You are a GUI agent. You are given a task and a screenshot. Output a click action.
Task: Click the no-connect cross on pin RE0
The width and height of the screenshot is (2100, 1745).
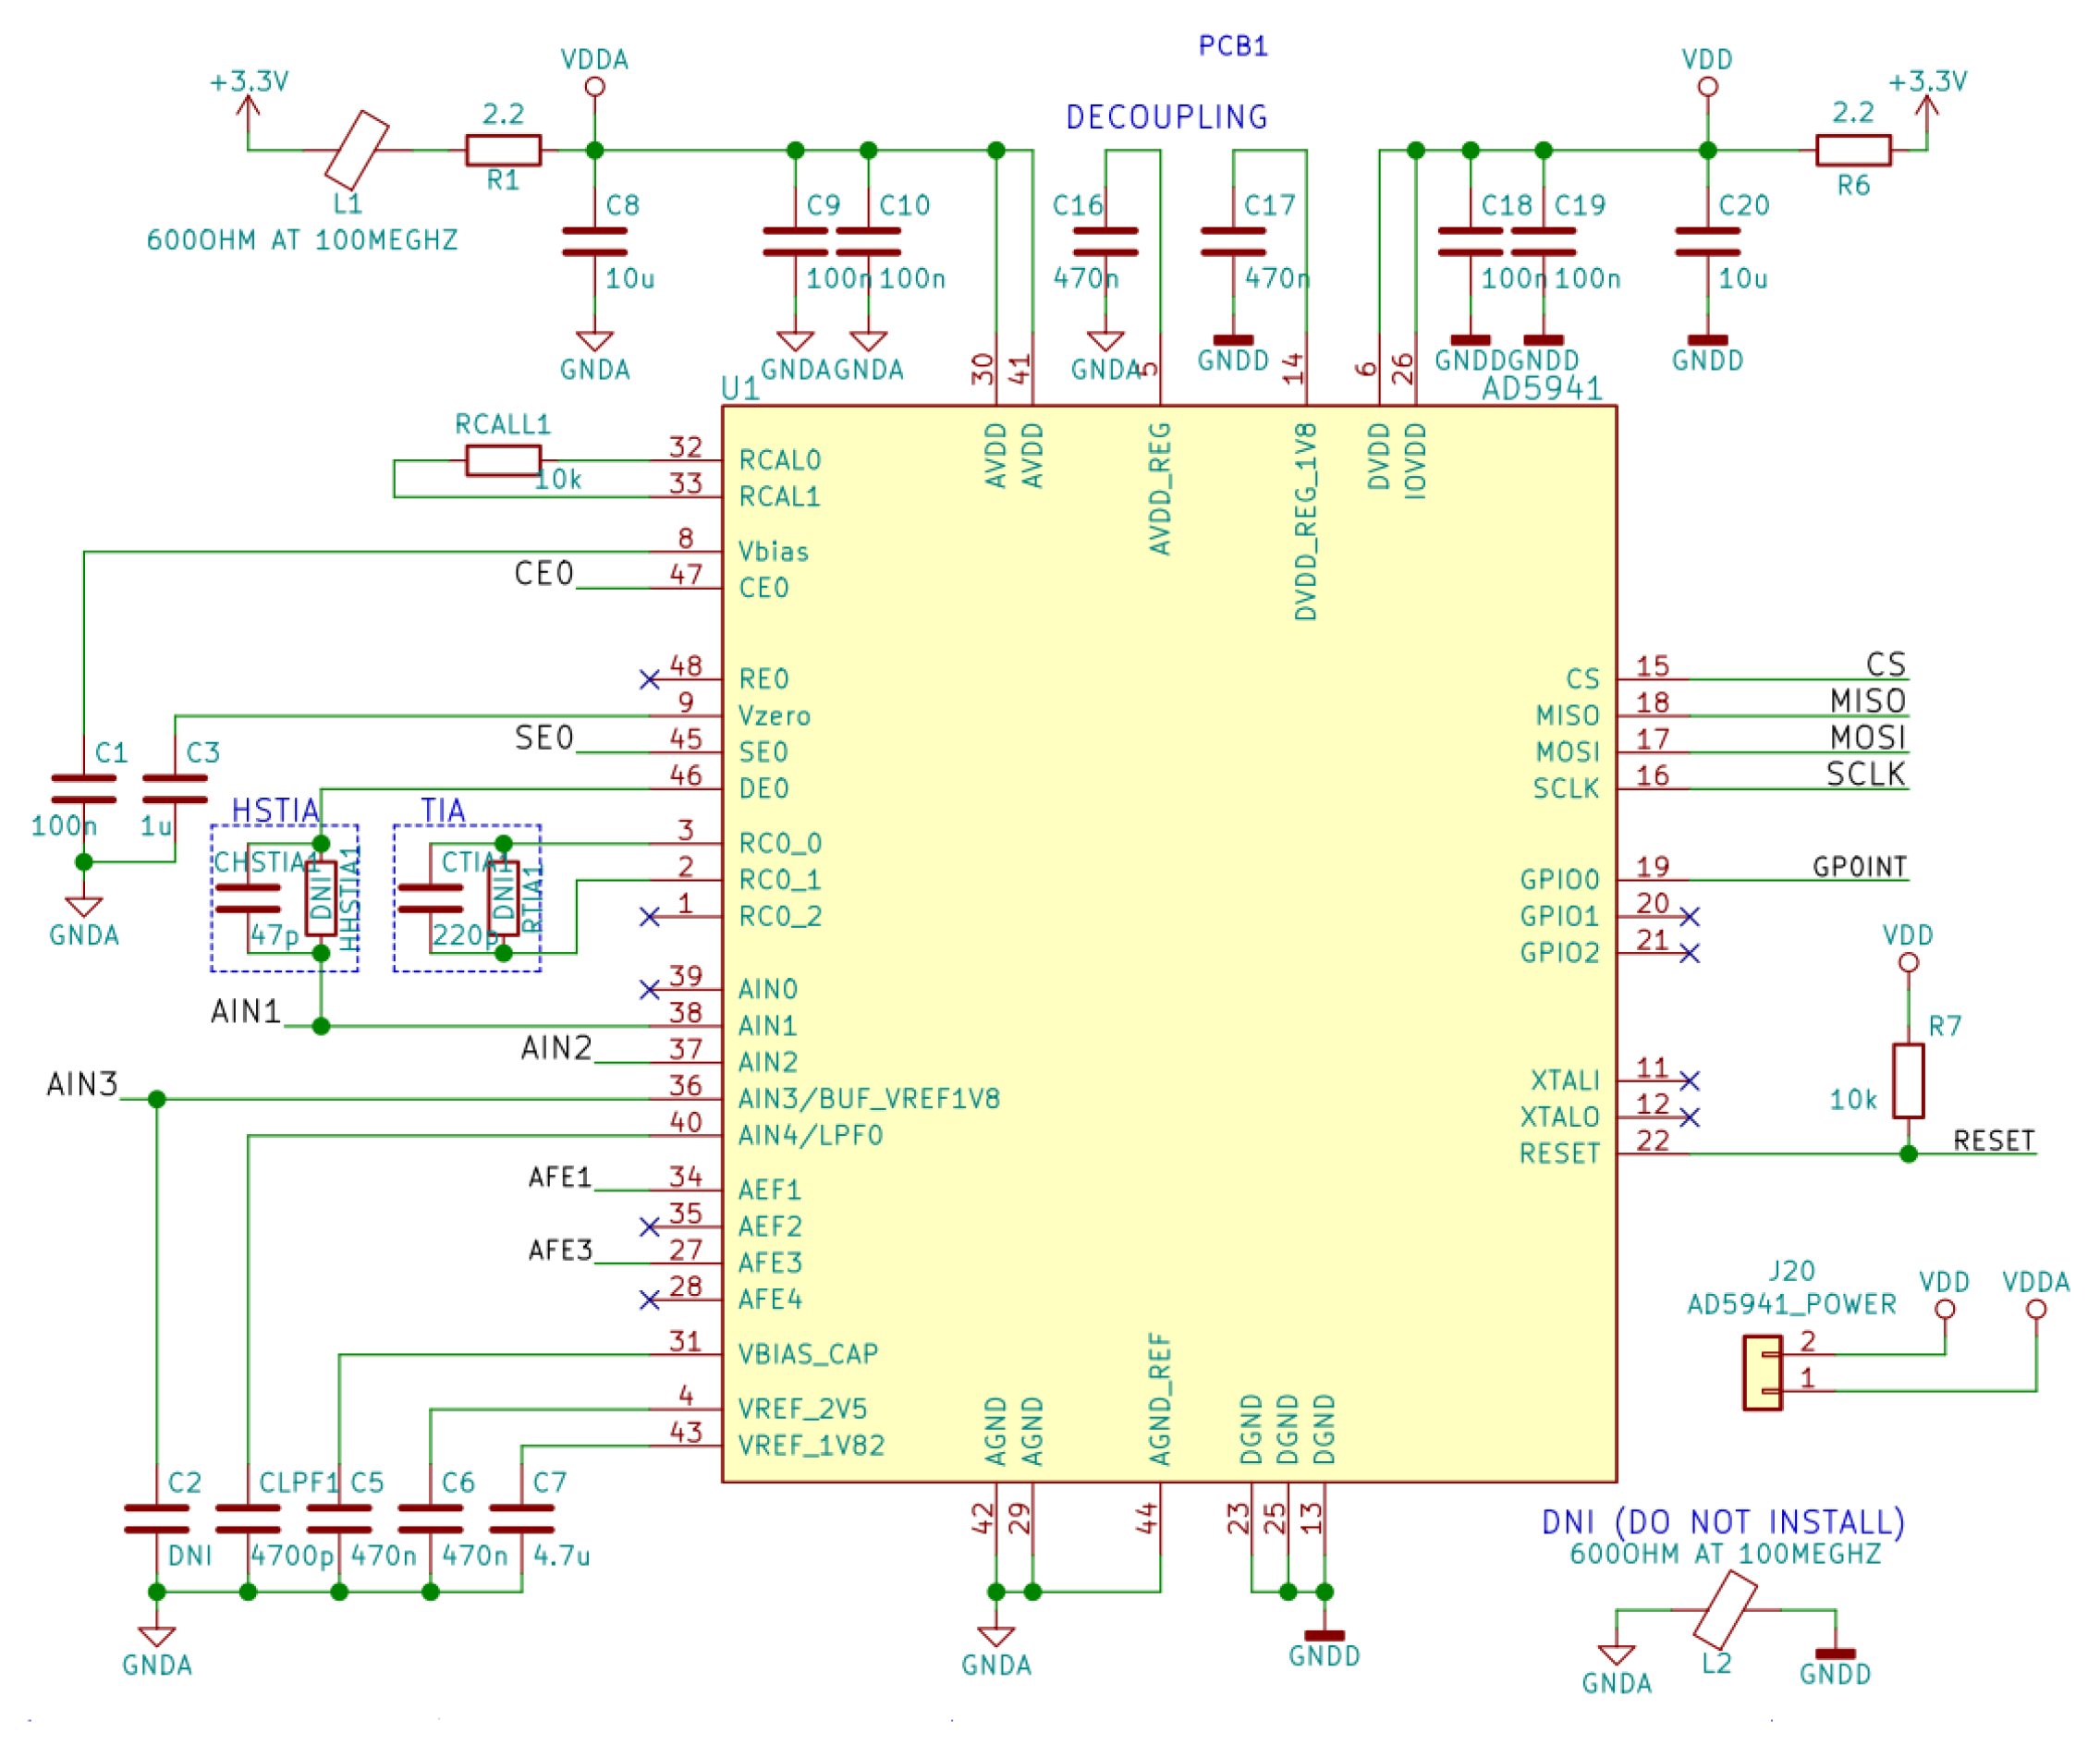651,679
